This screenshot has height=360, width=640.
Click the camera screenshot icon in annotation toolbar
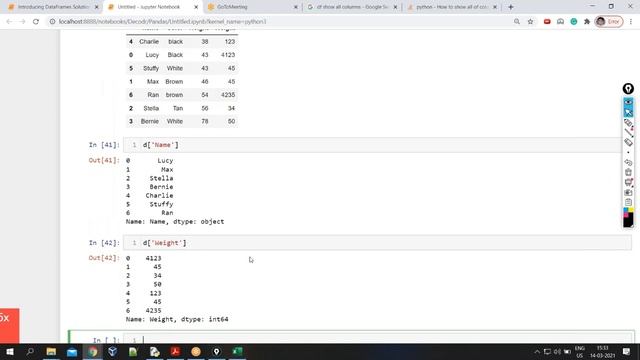tap(628, 192)
